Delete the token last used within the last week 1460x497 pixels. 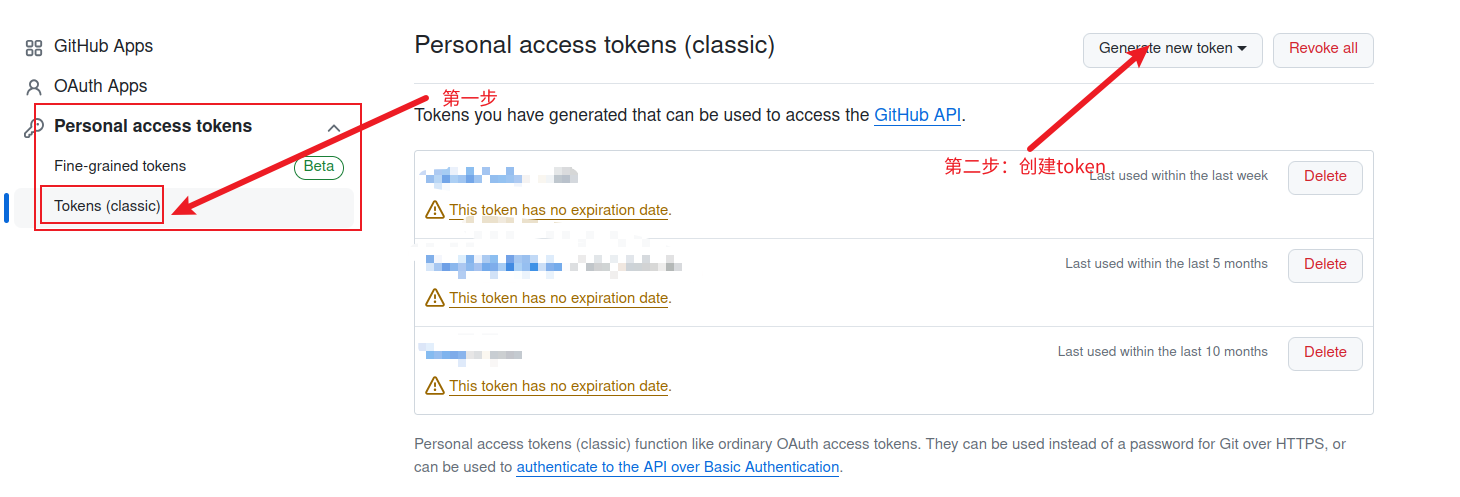(1325, 177)
